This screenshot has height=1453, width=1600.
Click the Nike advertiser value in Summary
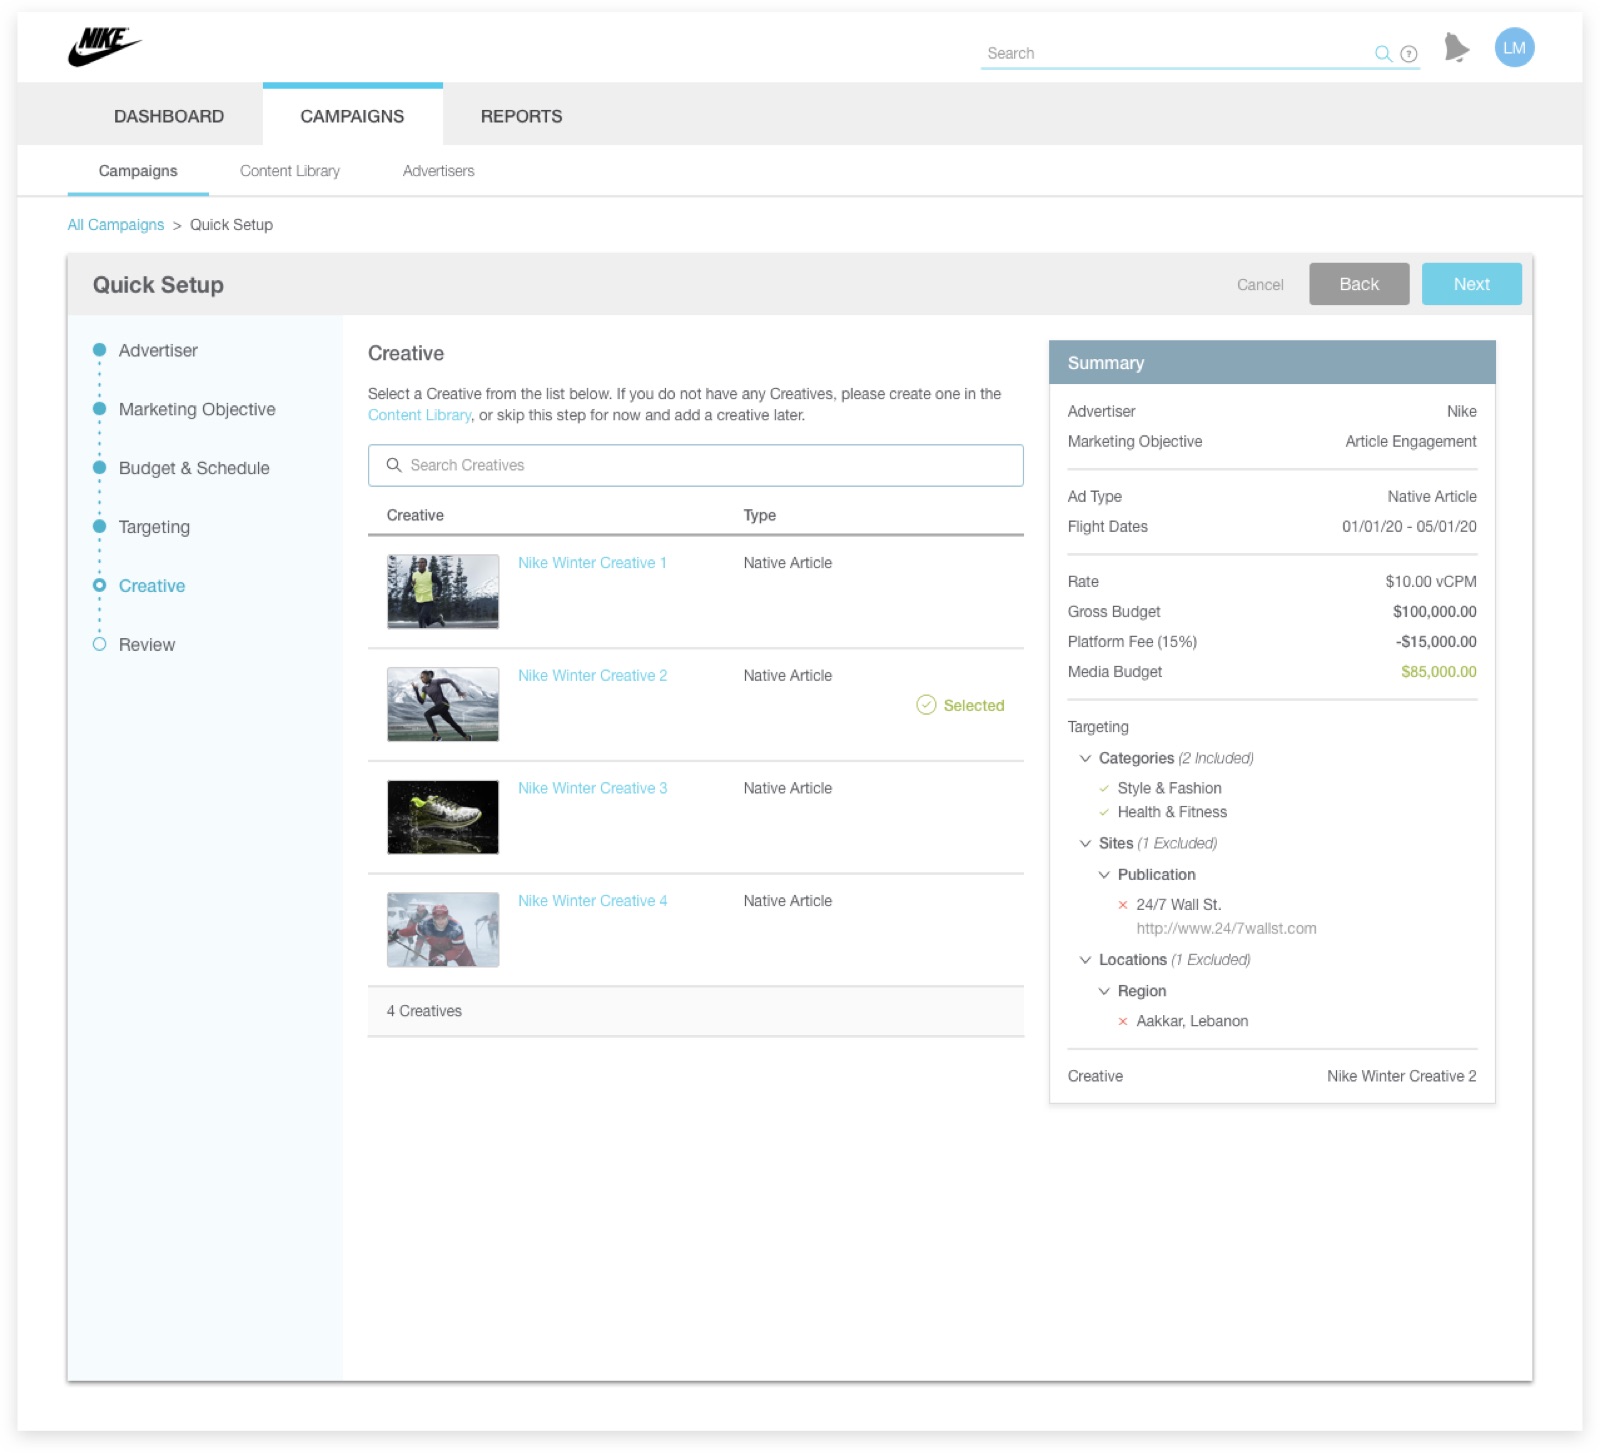pos(1461,412)
